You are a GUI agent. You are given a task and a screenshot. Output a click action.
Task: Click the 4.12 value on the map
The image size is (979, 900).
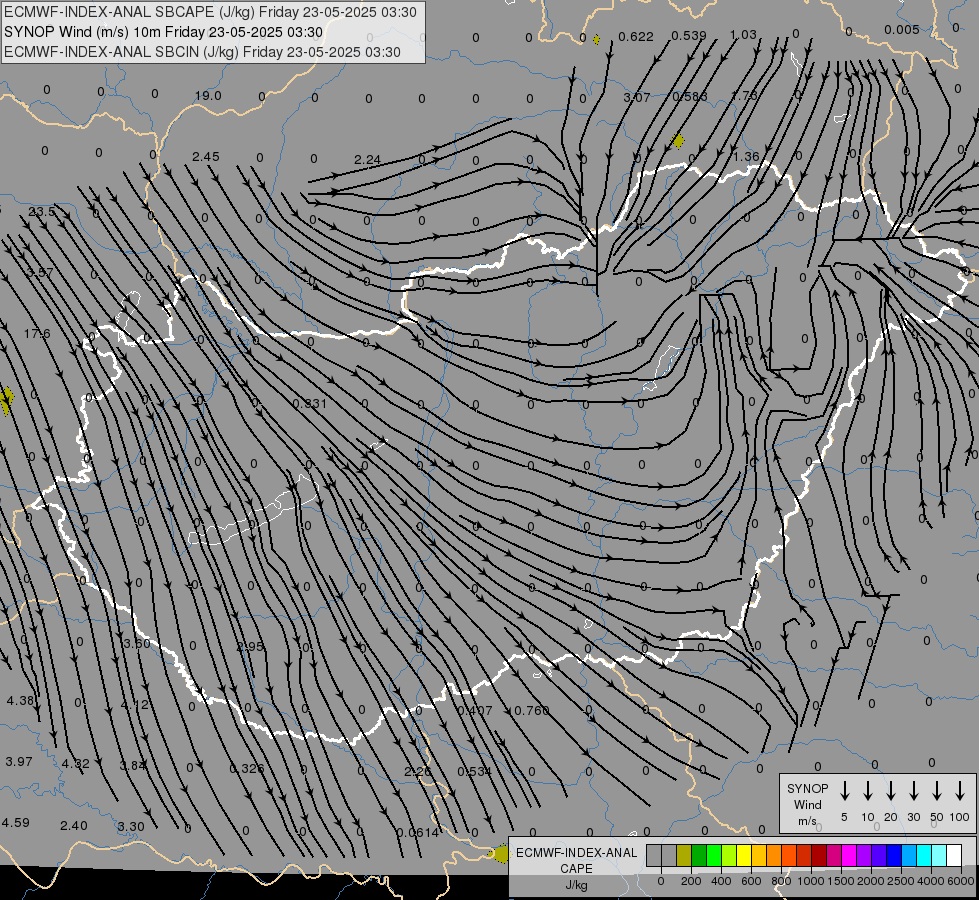[134, 705]
